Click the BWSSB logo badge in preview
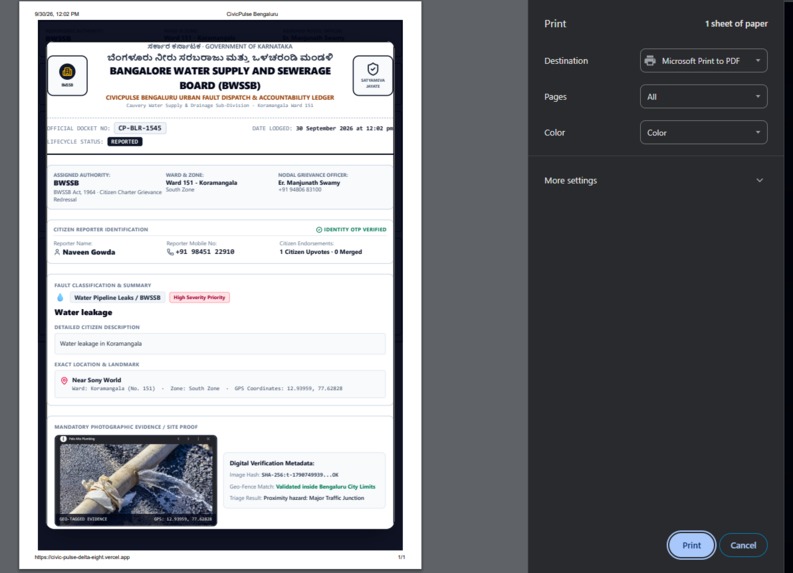Image resolution: width=793 pixels, height=573 pixels. coord(67,75)
